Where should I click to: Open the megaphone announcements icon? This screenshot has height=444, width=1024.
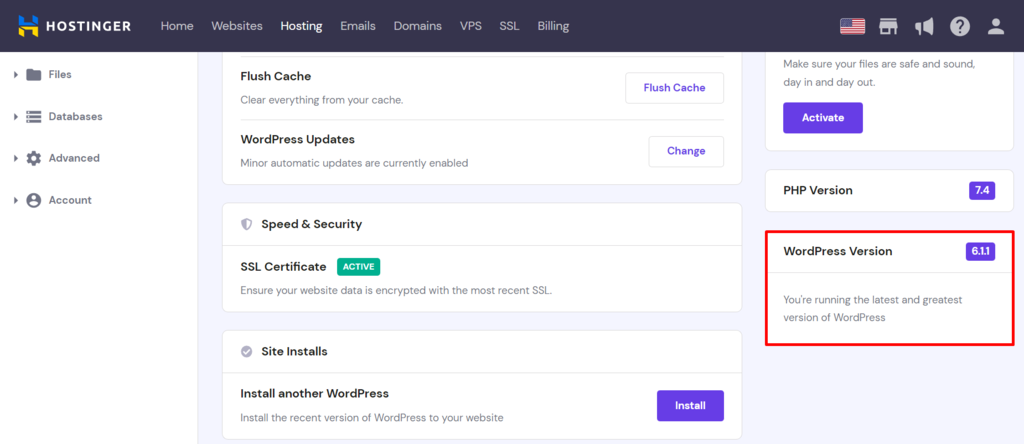click(924, 26)
